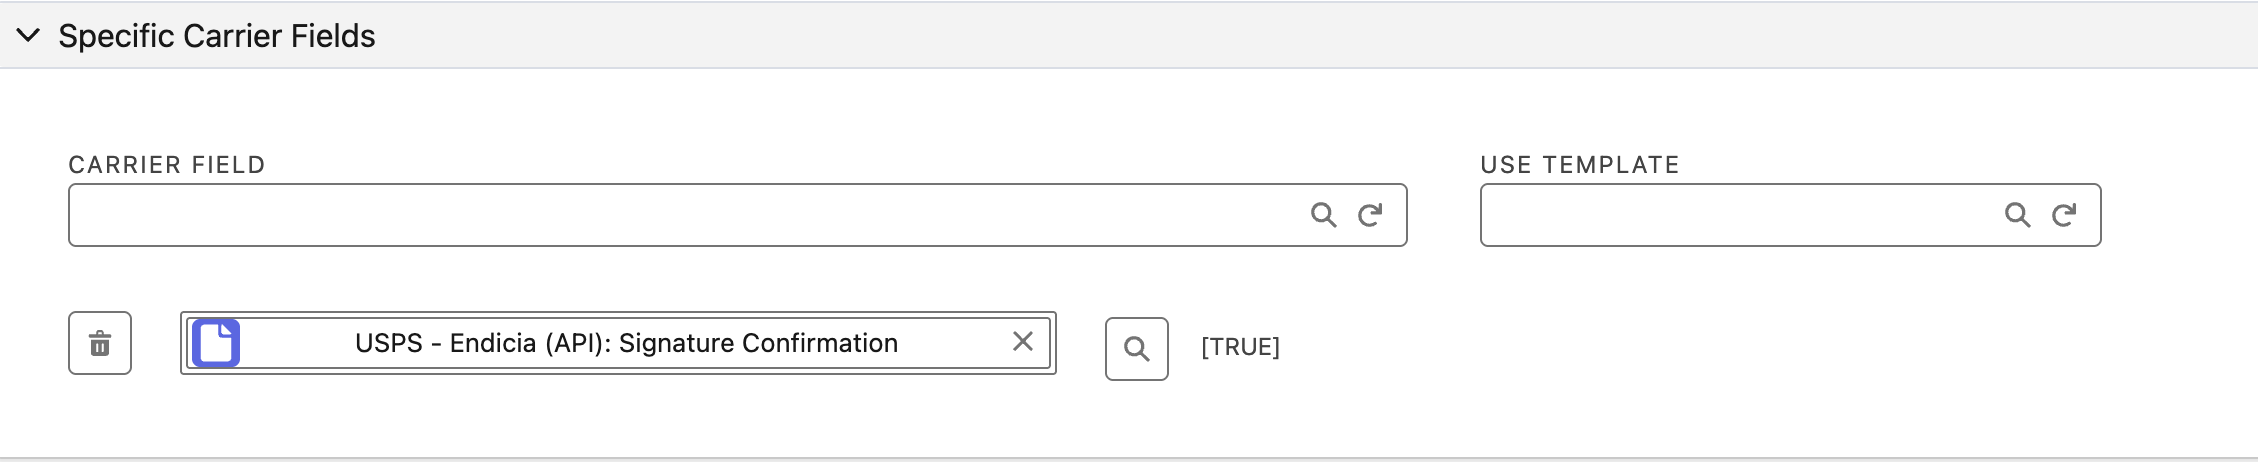Image resolution: width=2258 pixels, height=462 pixels.
Task: Open lookup search button beside the USPS pill
Action: click(1136, 349)
